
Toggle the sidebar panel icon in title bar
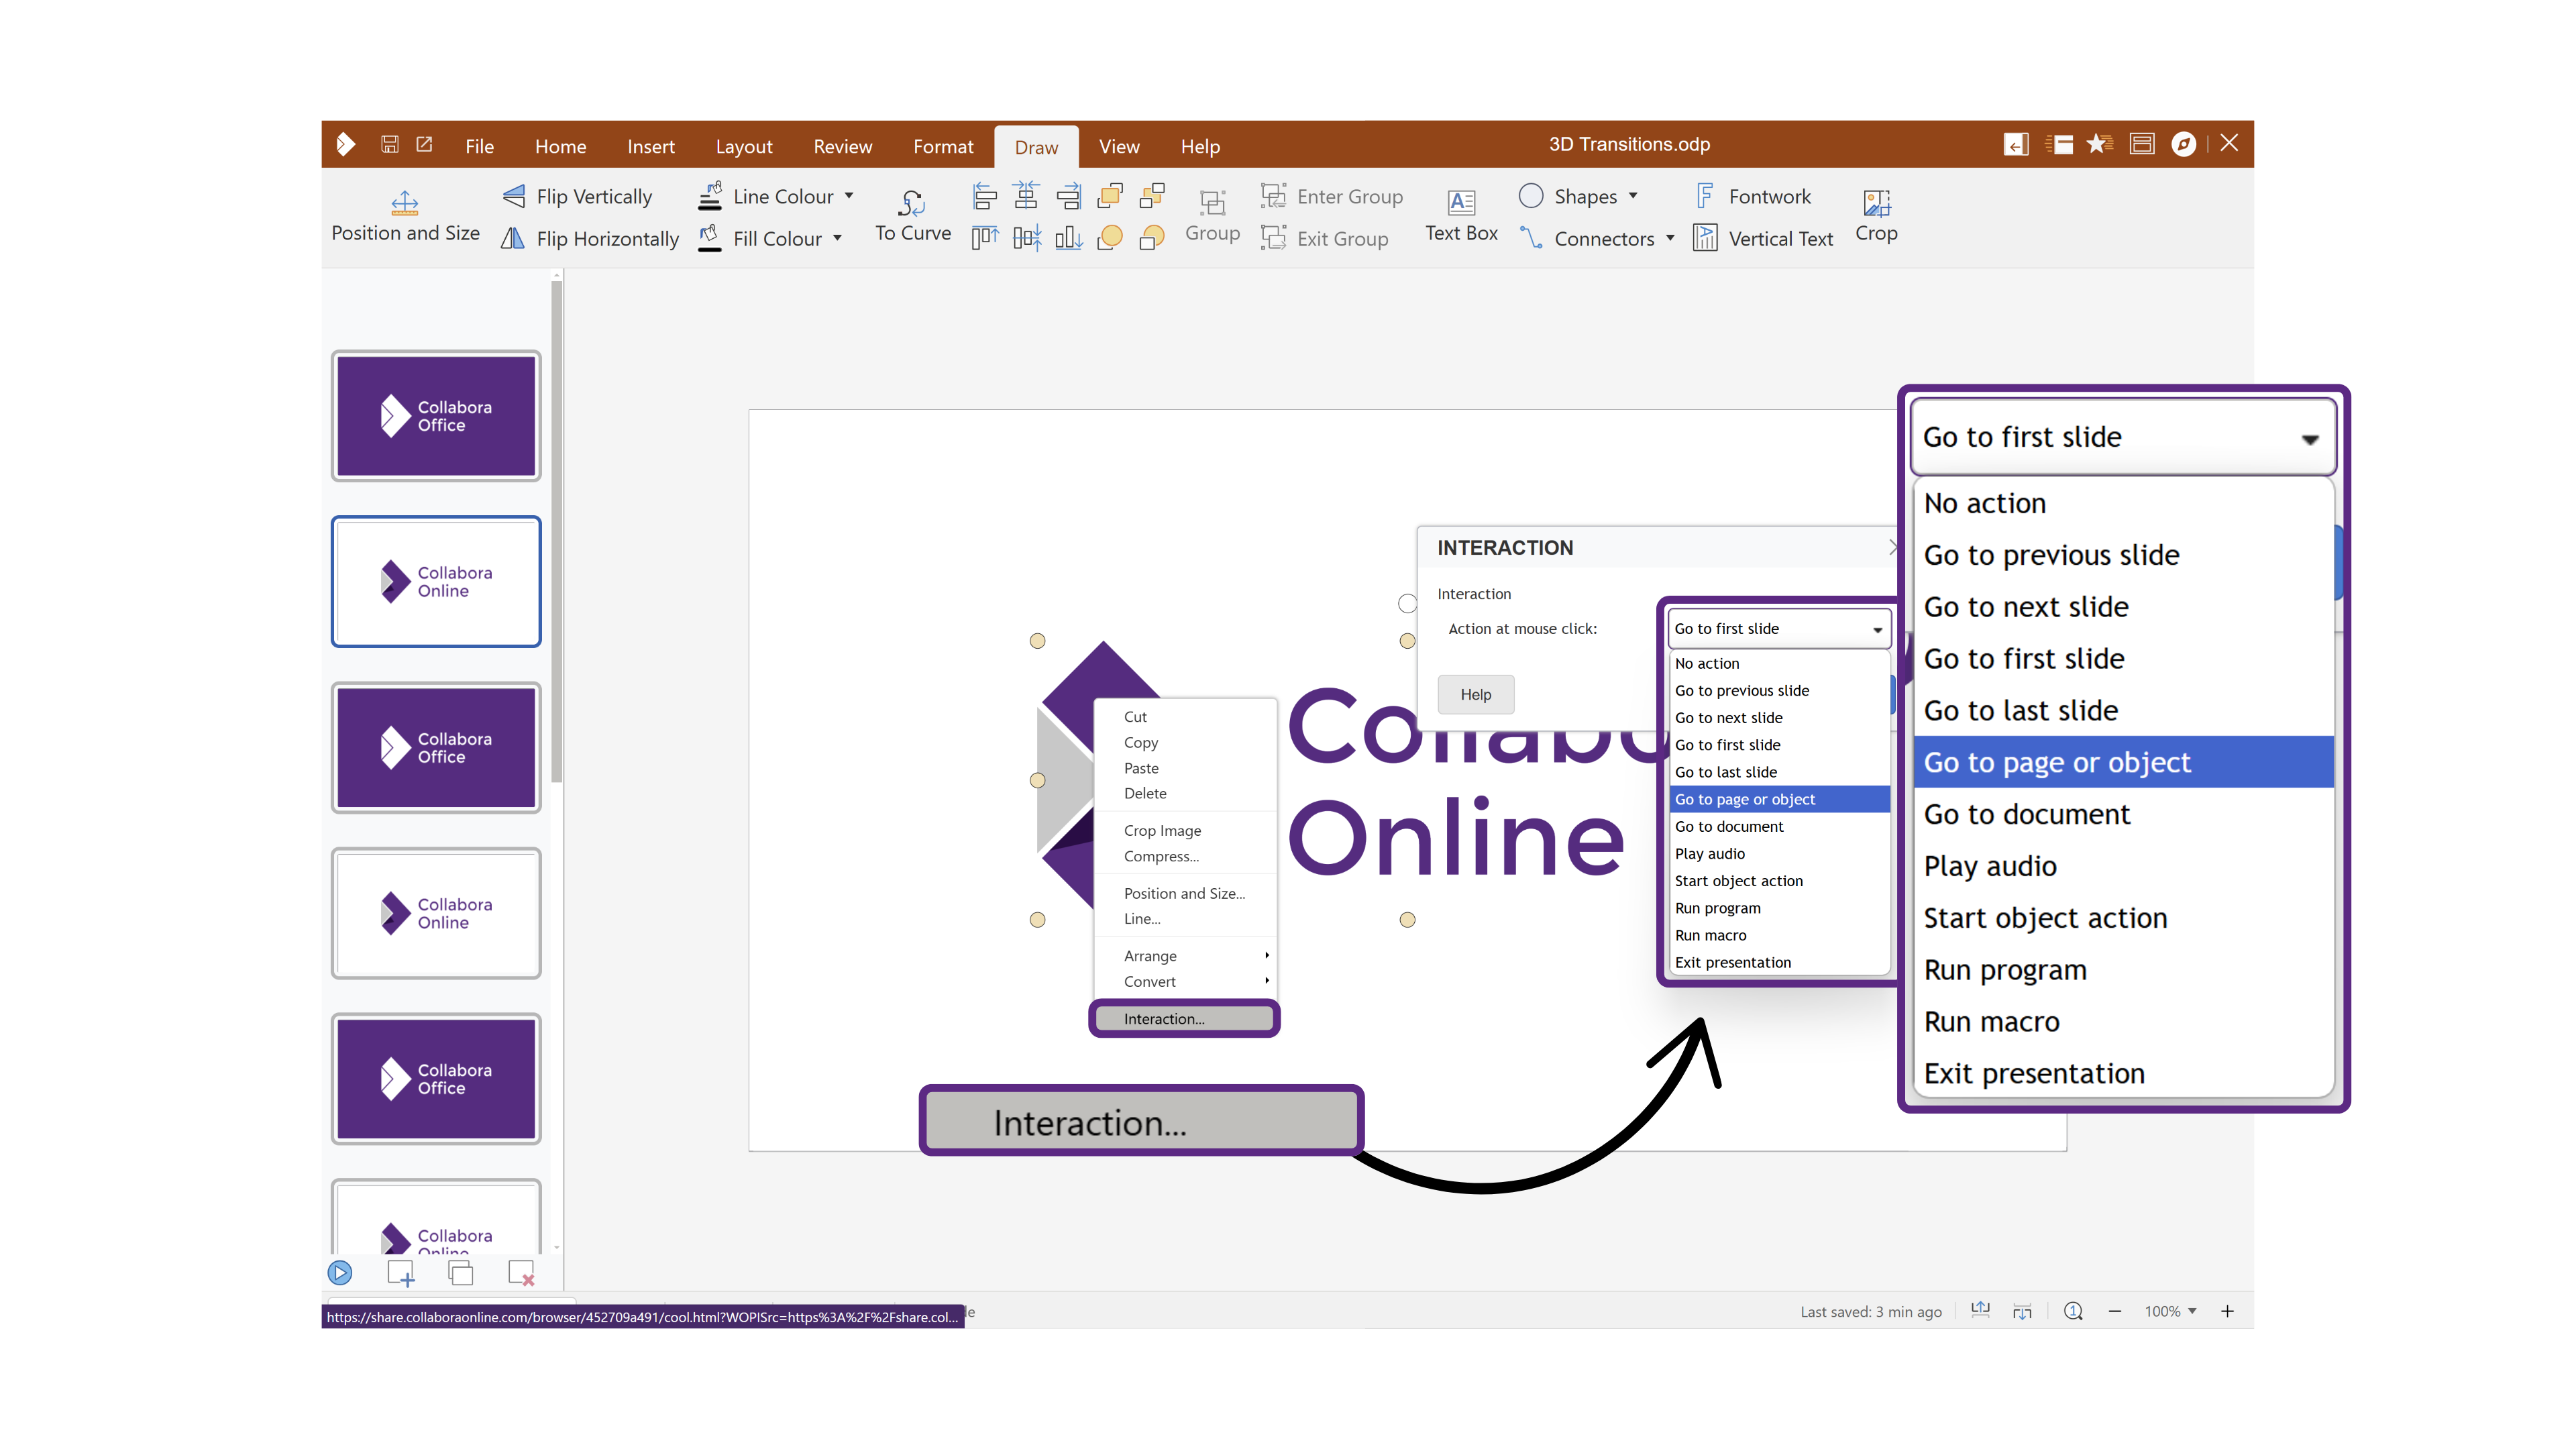(2017, 145)
